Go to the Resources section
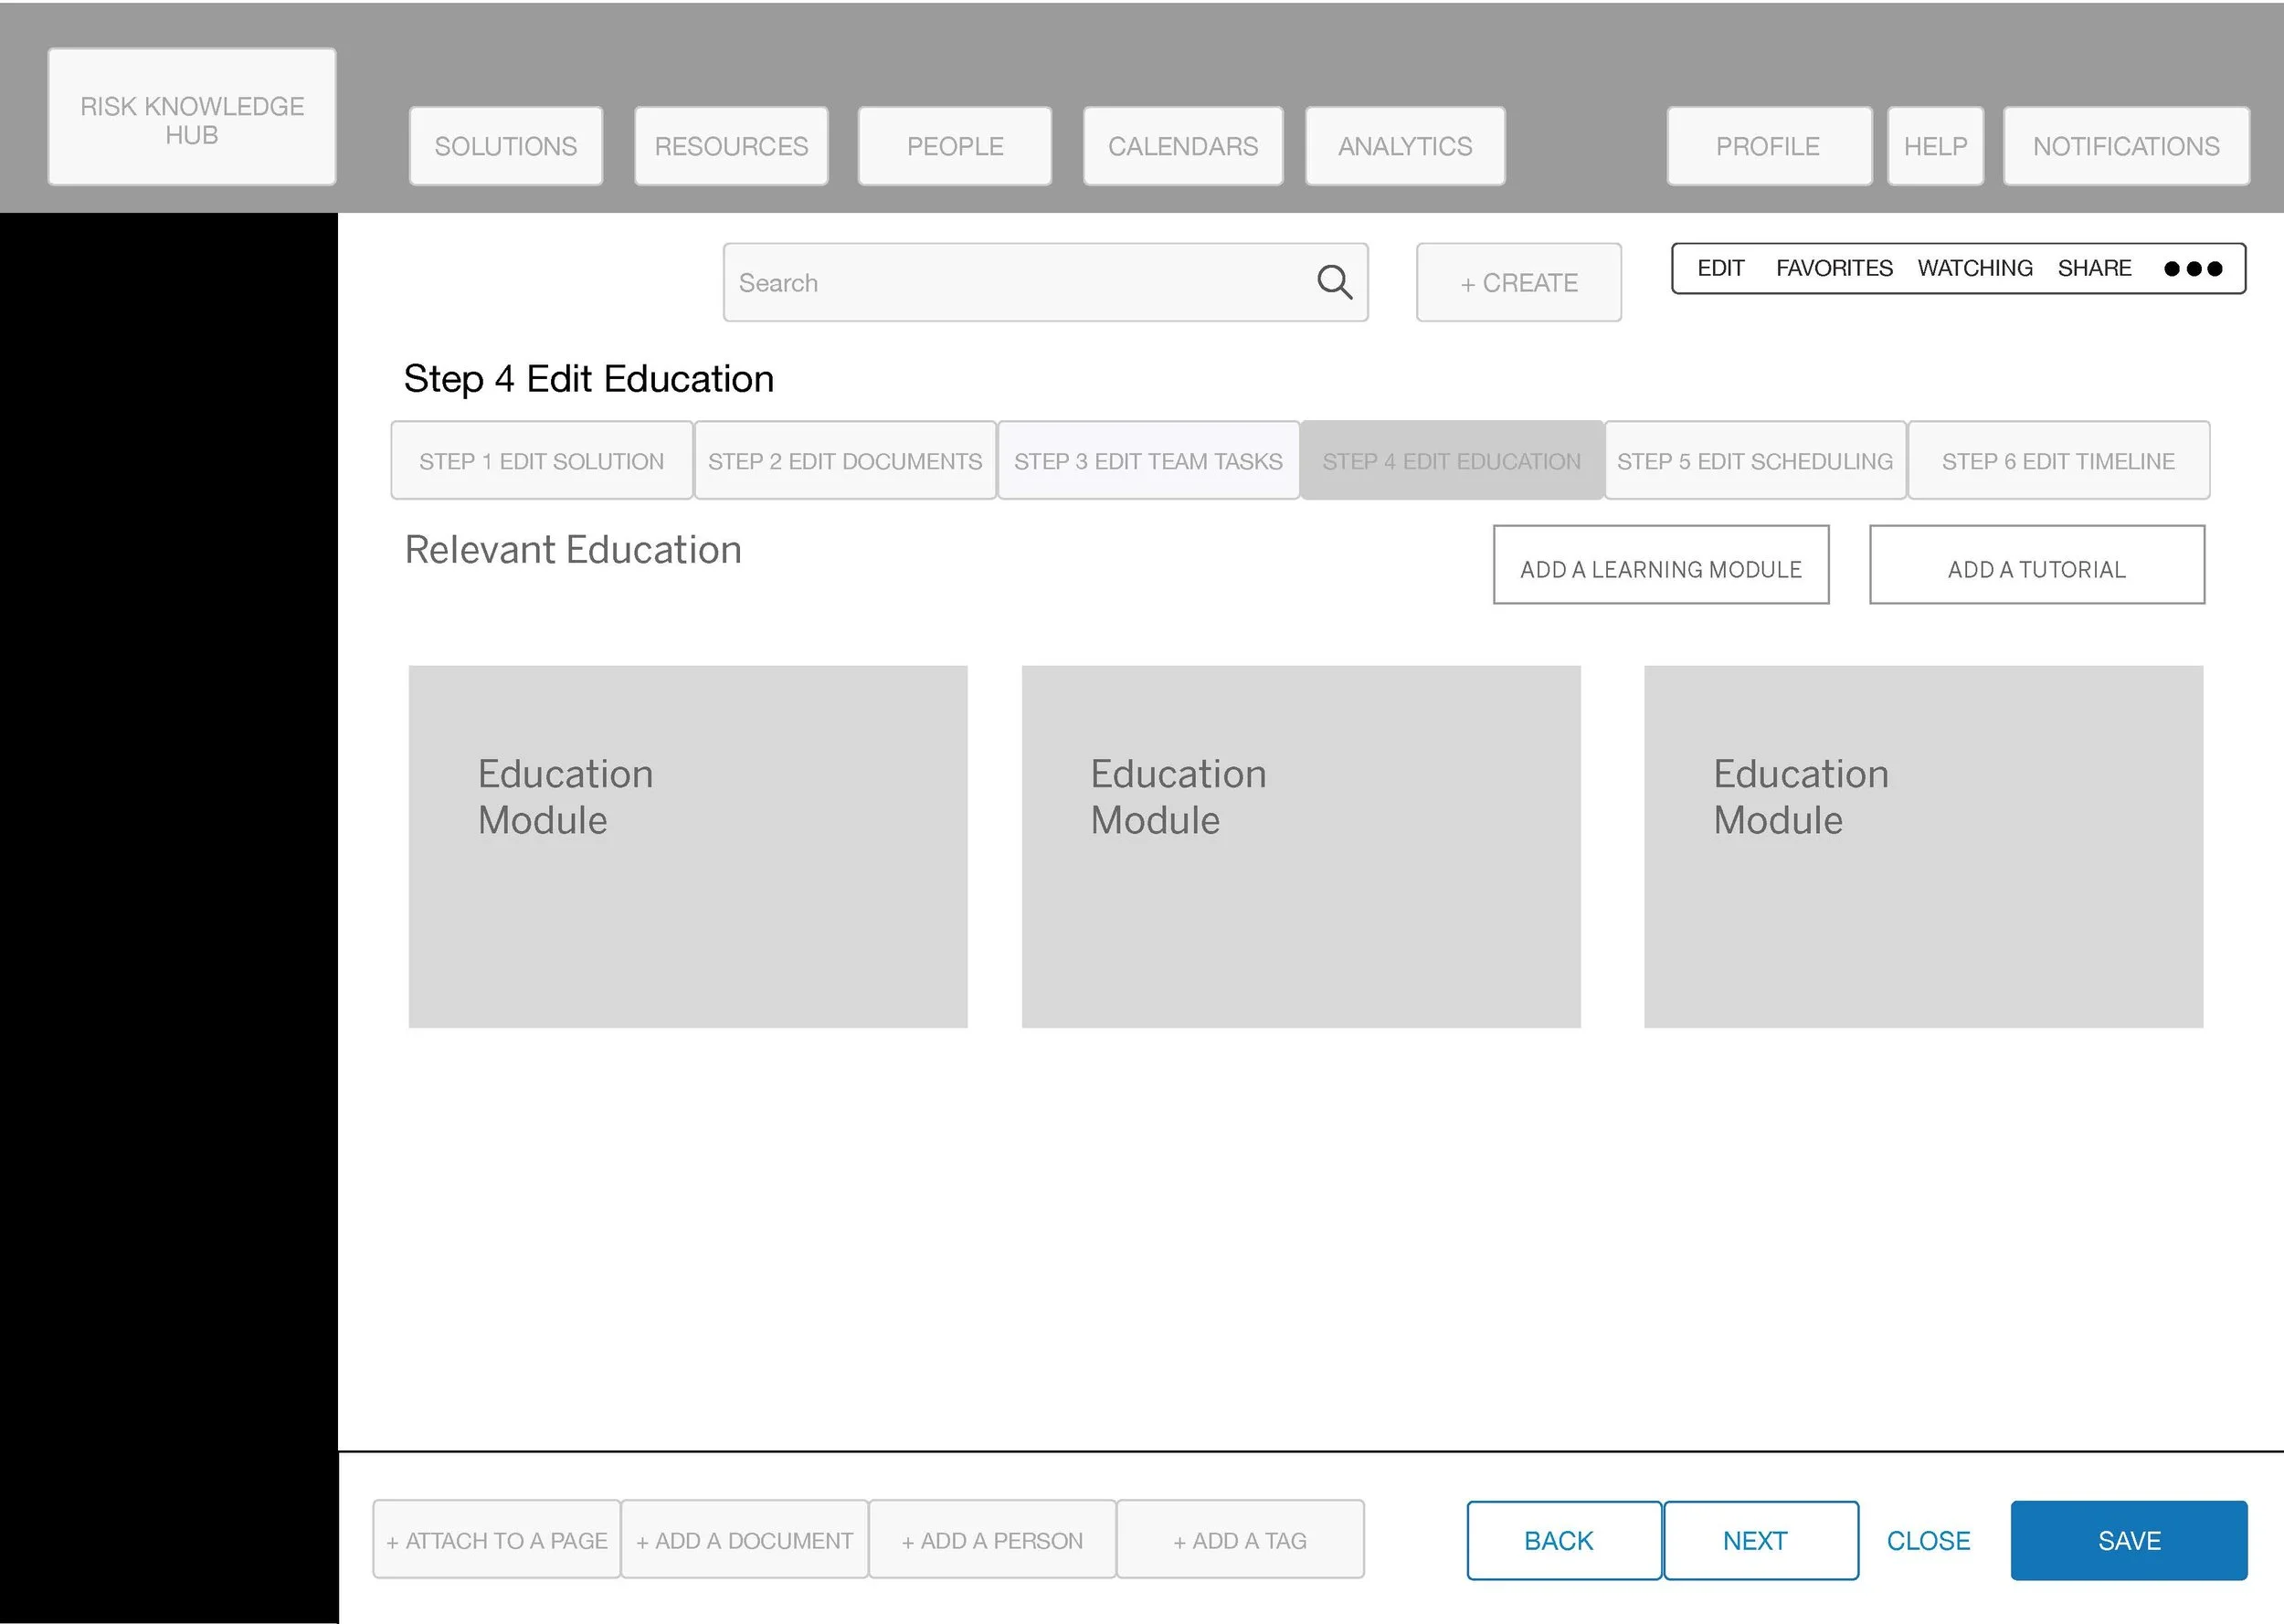The height and width of the screenshot is (1624, 2284). click(731, 146)
